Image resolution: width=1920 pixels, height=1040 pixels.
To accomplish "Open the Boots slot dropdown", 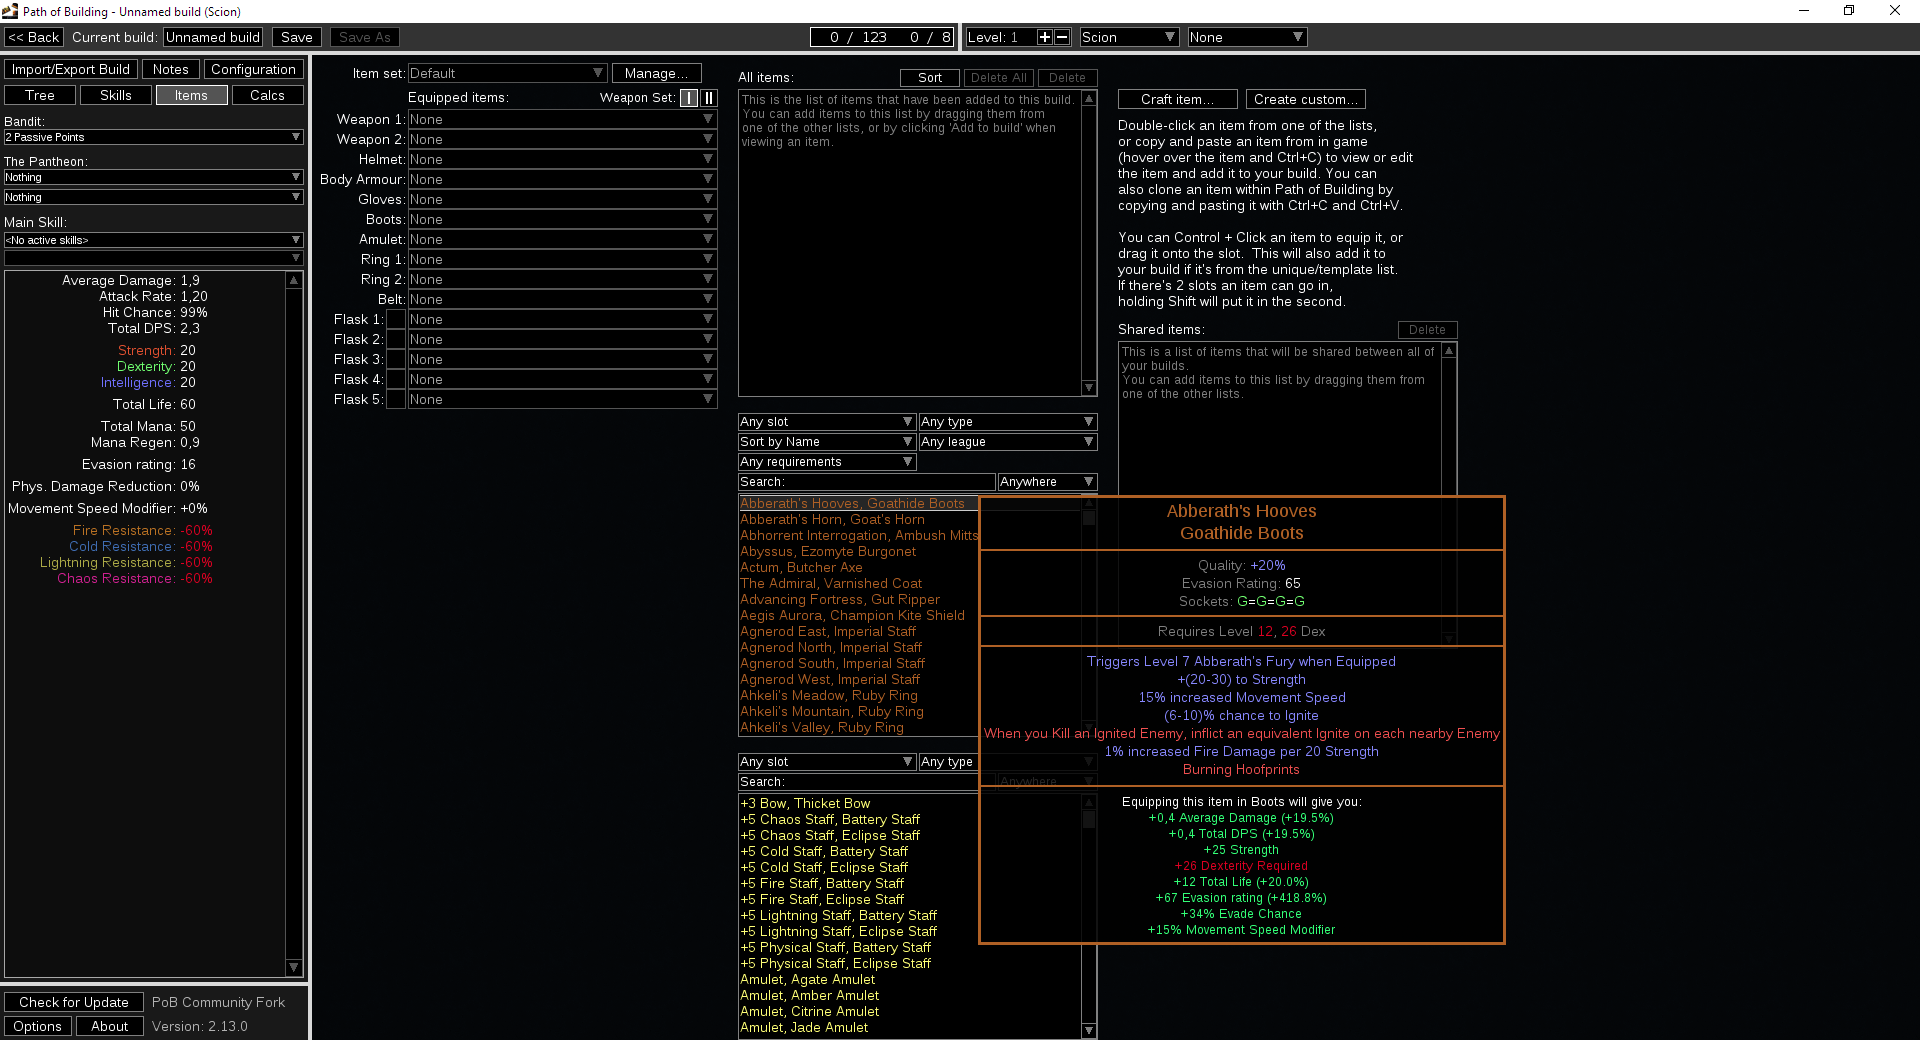I will (x=562, y=219).
